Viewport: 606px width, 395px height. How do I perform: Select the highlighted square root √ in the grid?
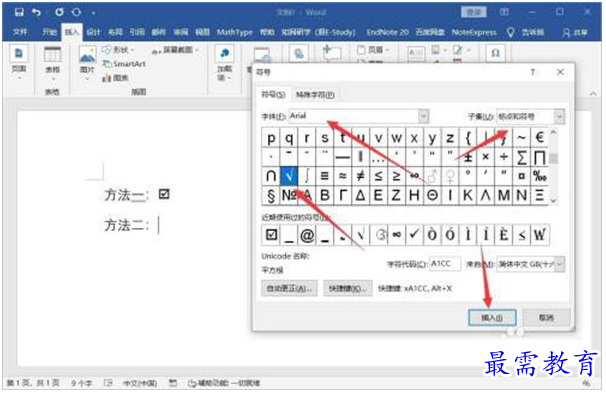click(289, 176)
